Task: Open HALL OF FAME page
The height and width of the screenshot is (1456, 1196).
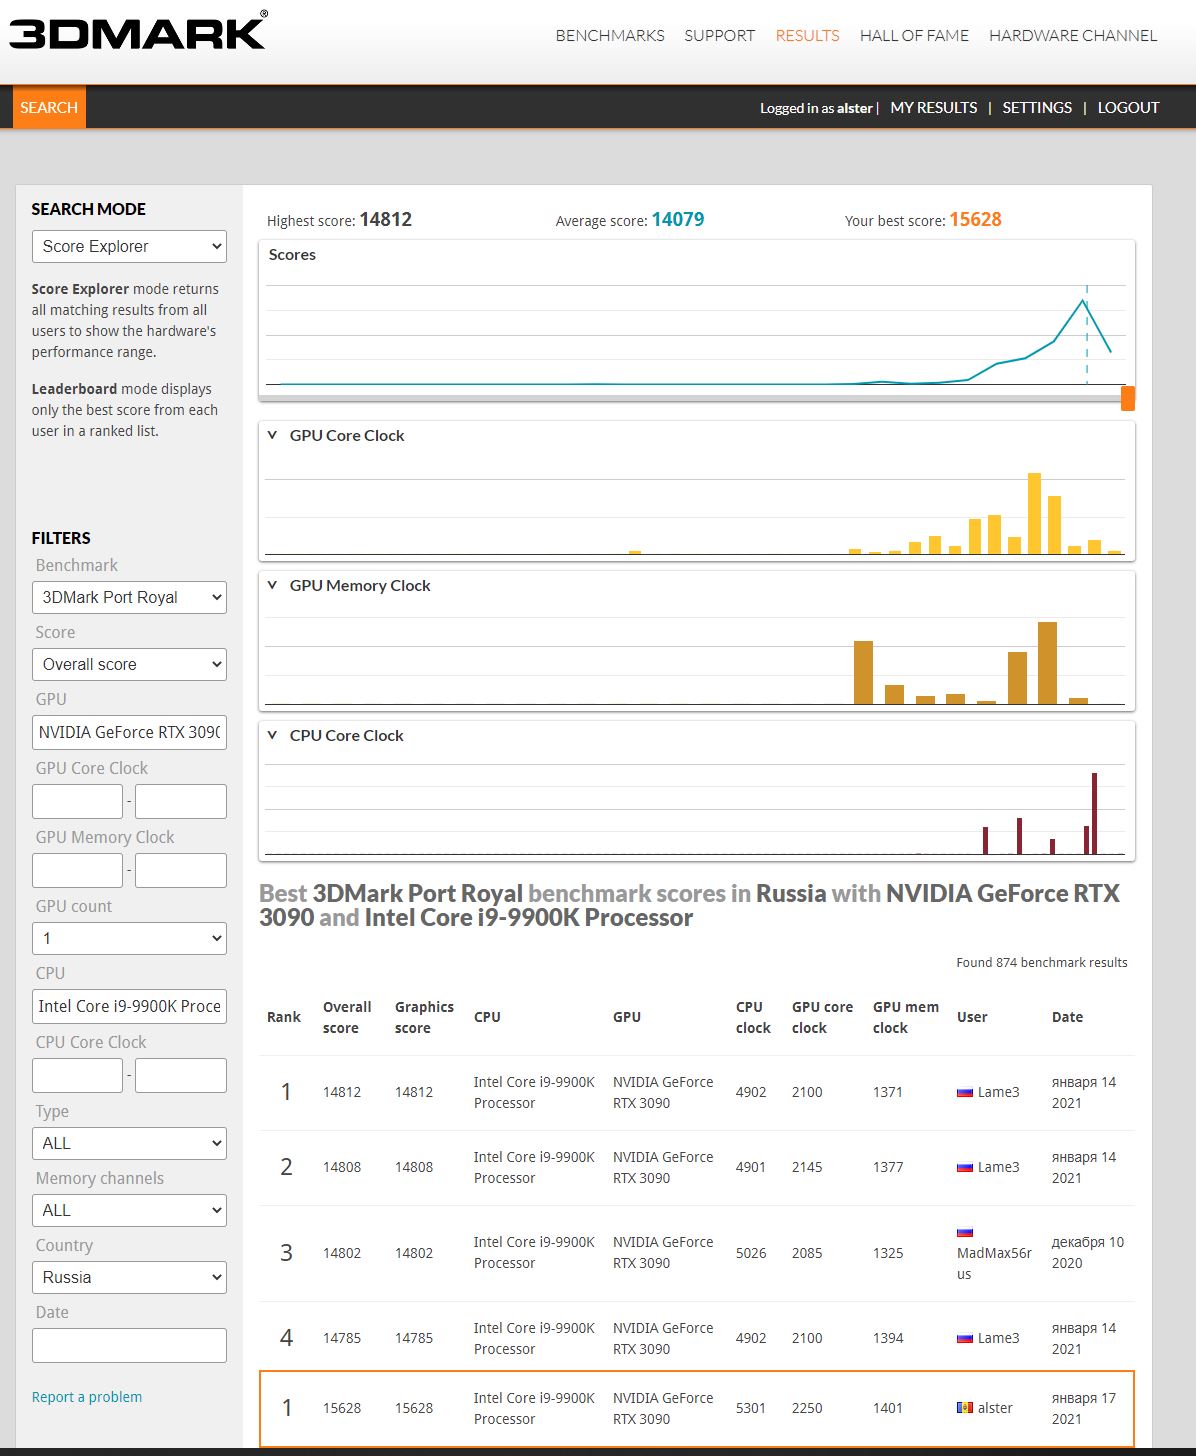Action: pyautogui.click(x=914, y=35)
